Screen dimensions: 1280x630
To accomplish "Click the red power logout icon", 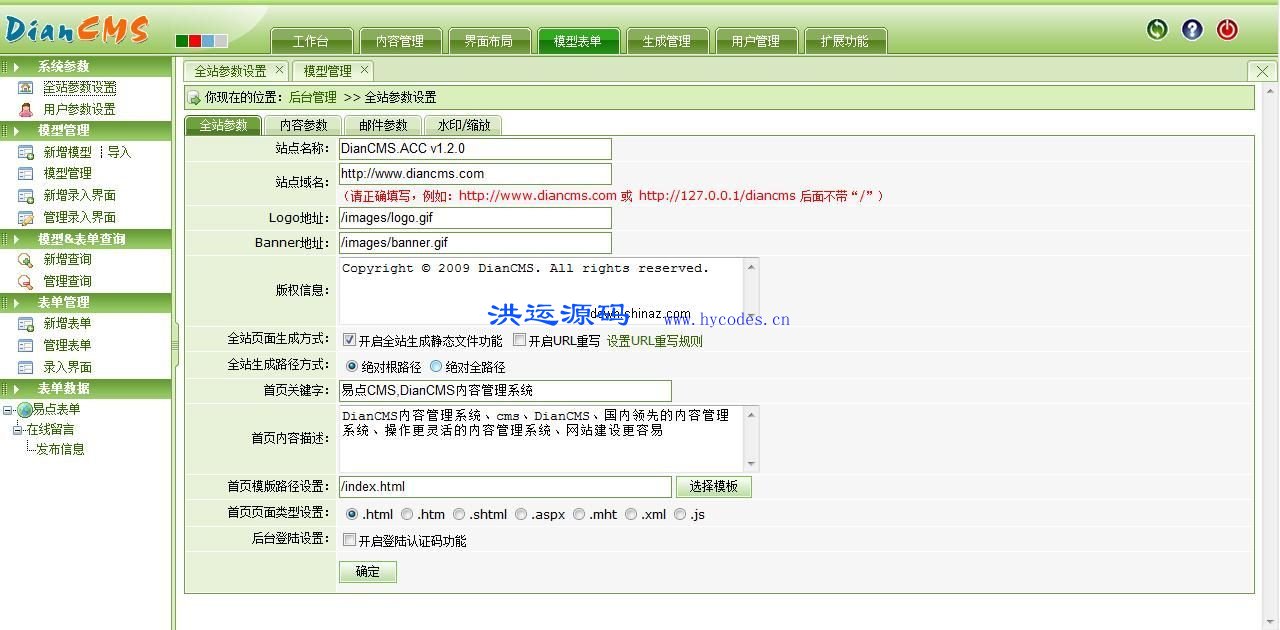I will click(x=1227, y=29).
